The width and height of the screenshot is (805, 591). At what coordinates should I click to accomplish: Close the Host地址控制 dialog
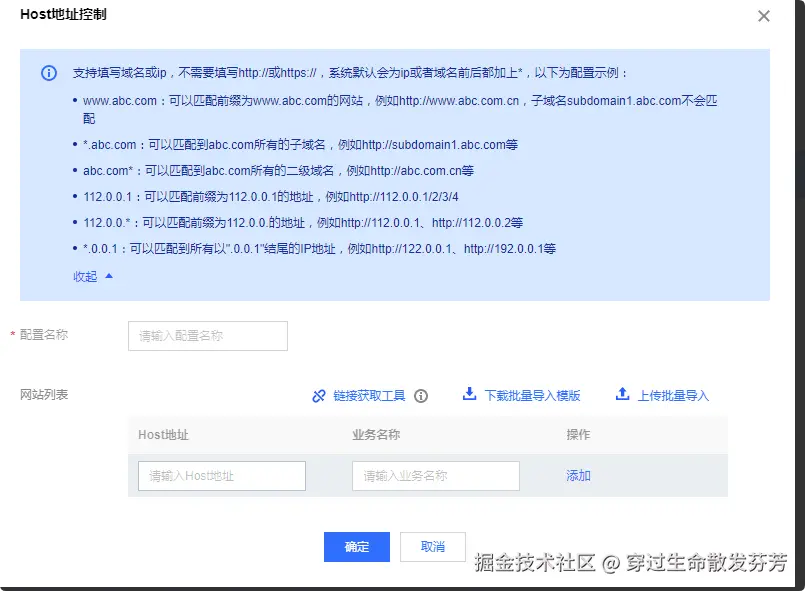tap(764, 16)
